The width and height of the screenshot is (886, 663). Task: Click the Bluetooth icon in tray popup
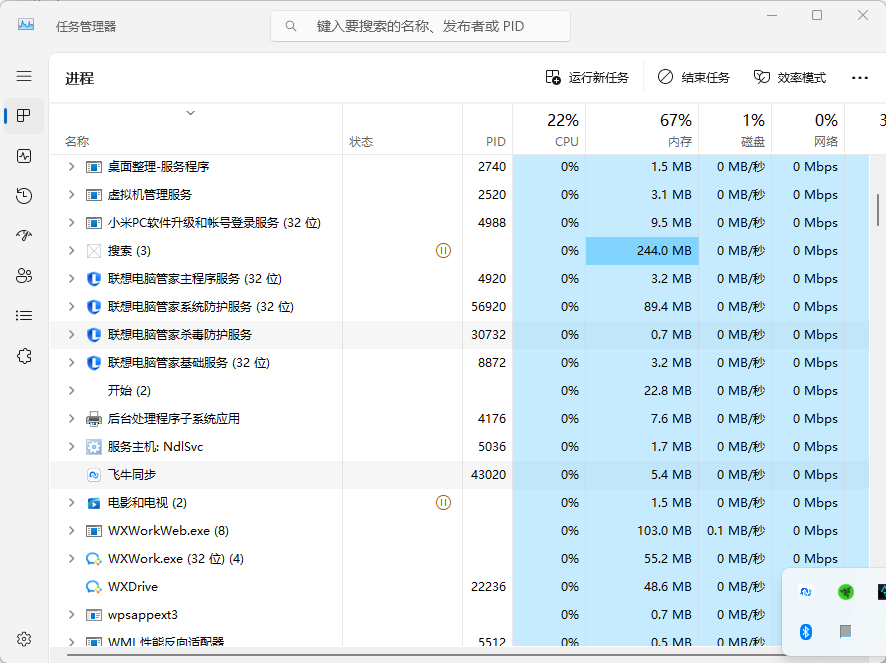[806, 632]
